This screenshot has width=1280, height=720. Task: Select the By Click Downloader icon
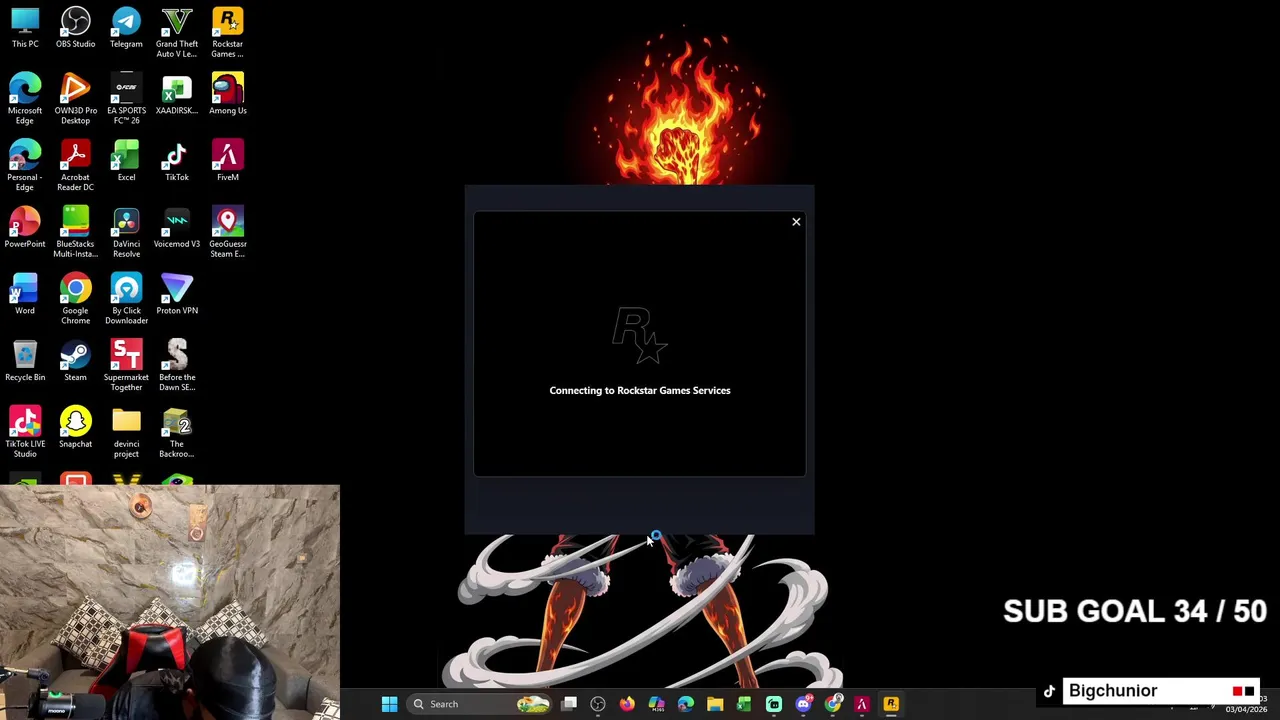126,299
